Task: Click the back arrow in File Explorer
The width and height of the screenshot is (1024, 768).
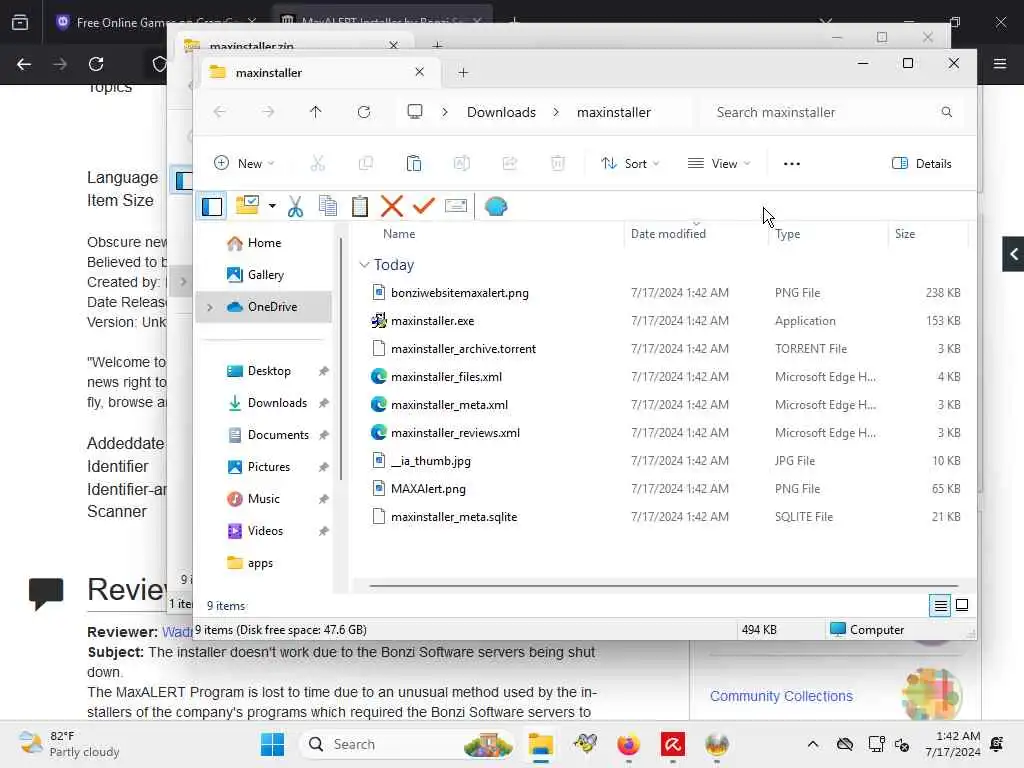Action: point(220,112)
